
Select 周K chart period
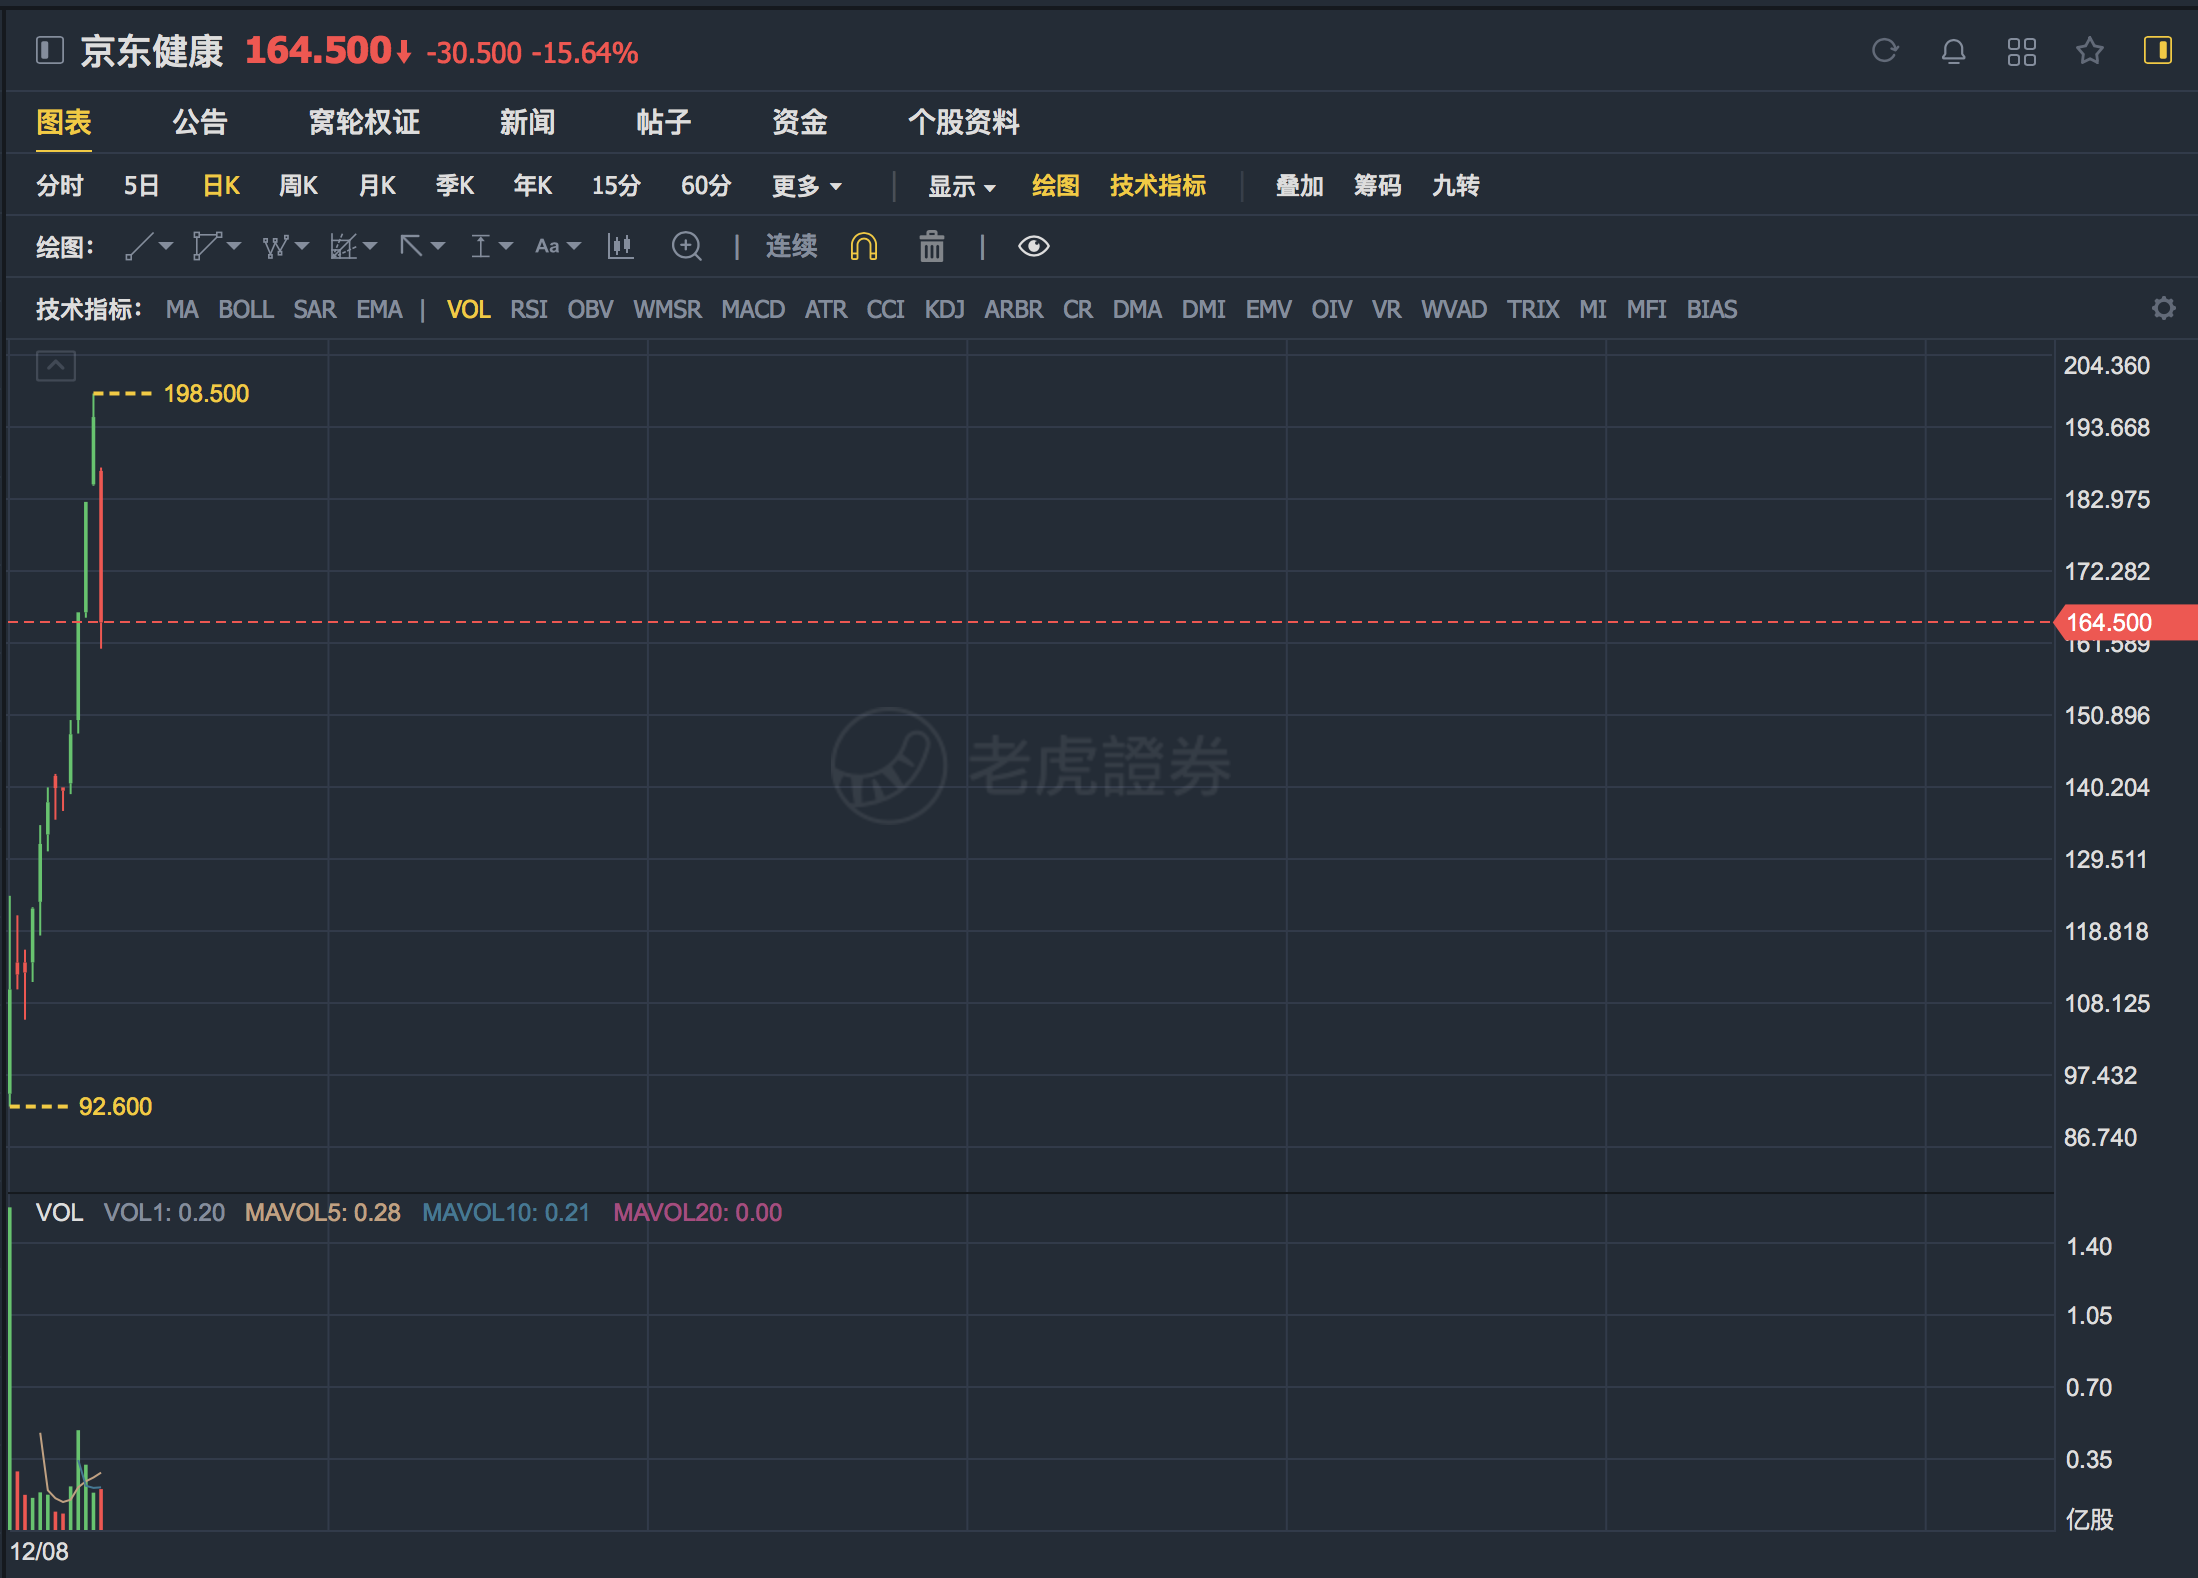pyautogui.click(x=298, y=186)
